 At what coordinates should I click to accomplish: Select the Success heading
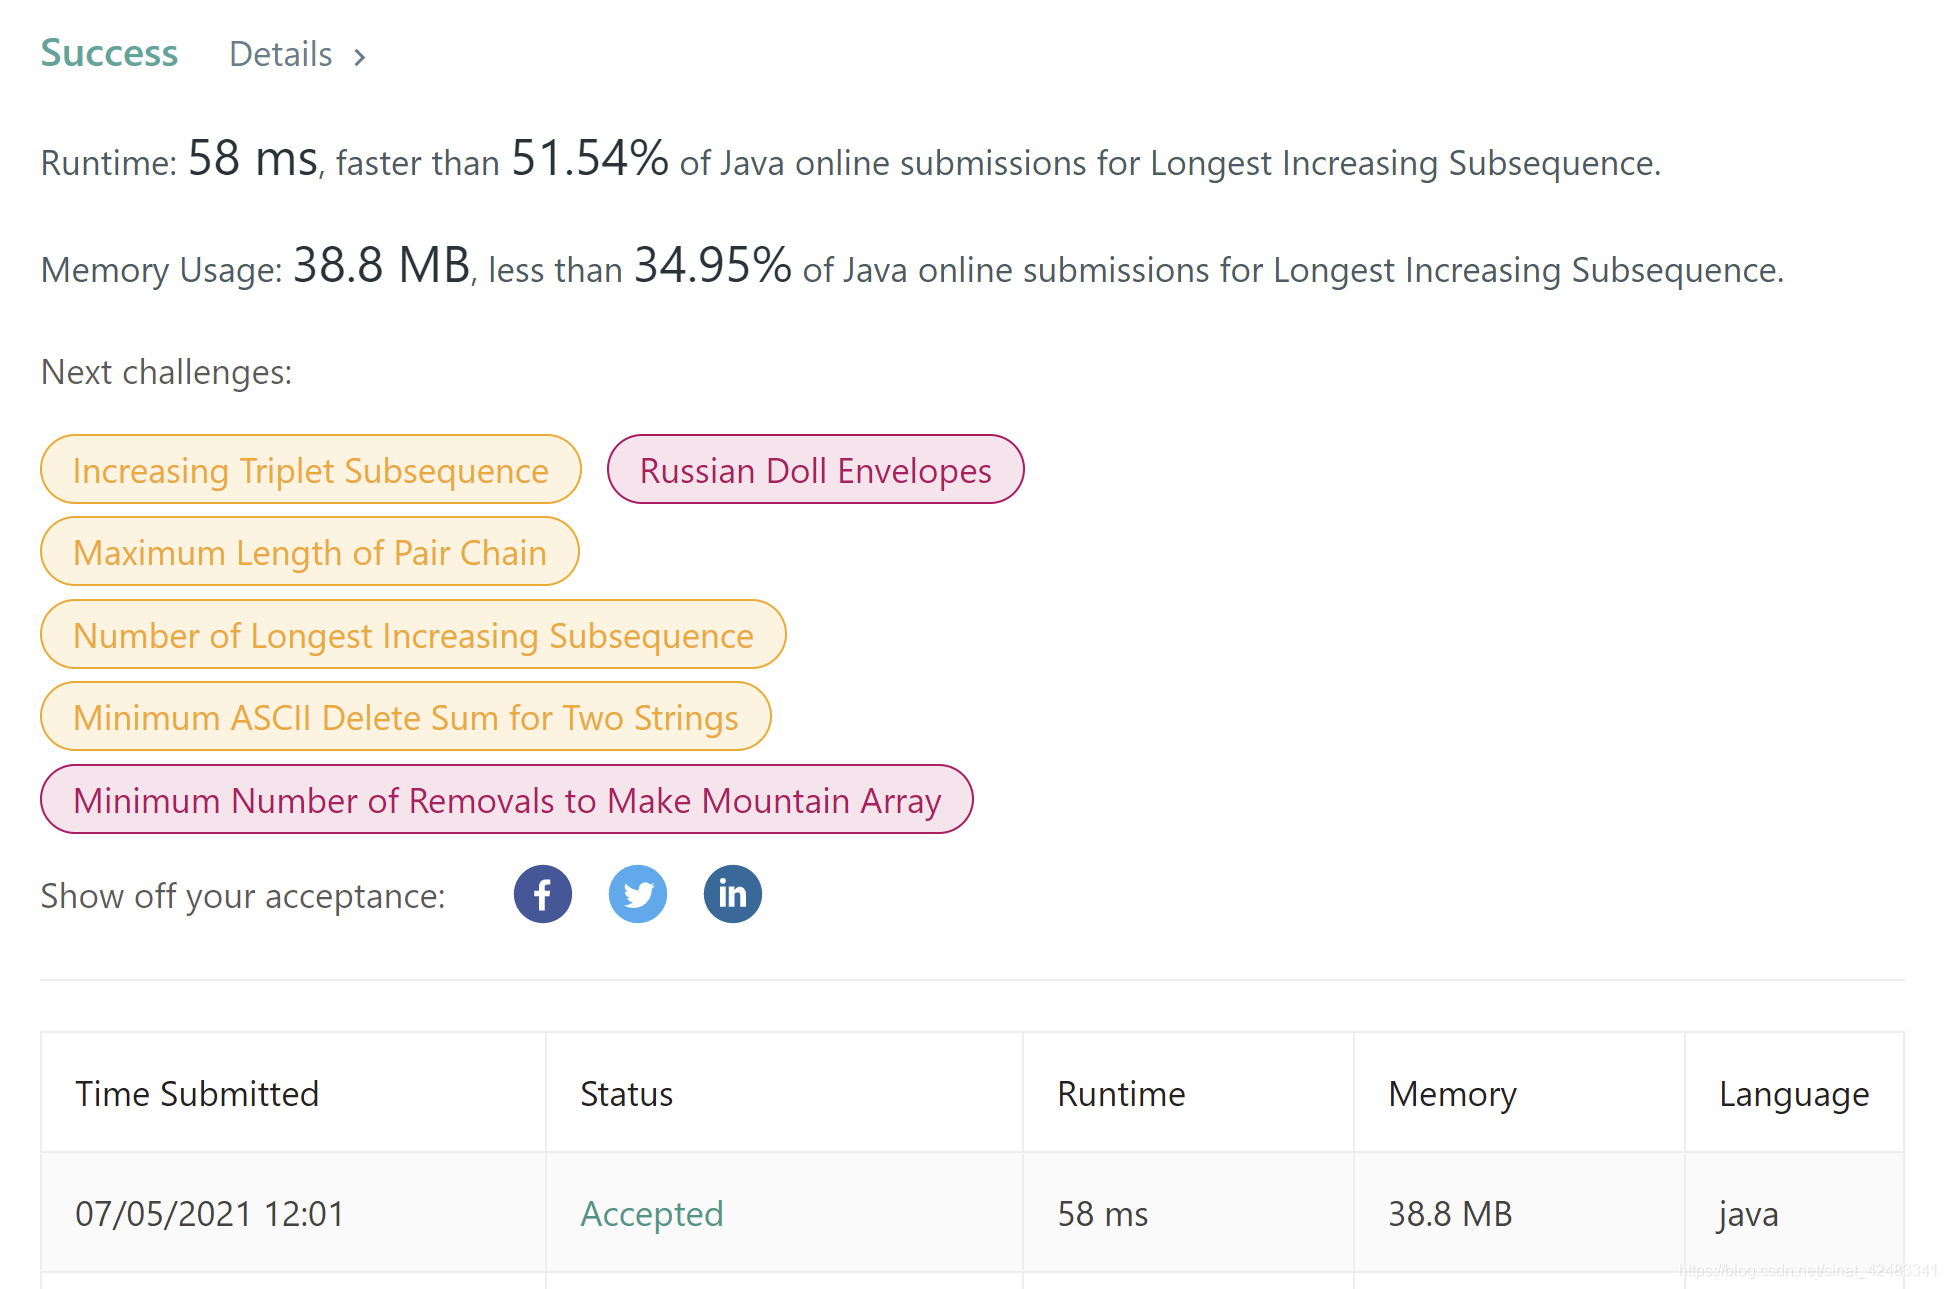click(x=109, y=53)
